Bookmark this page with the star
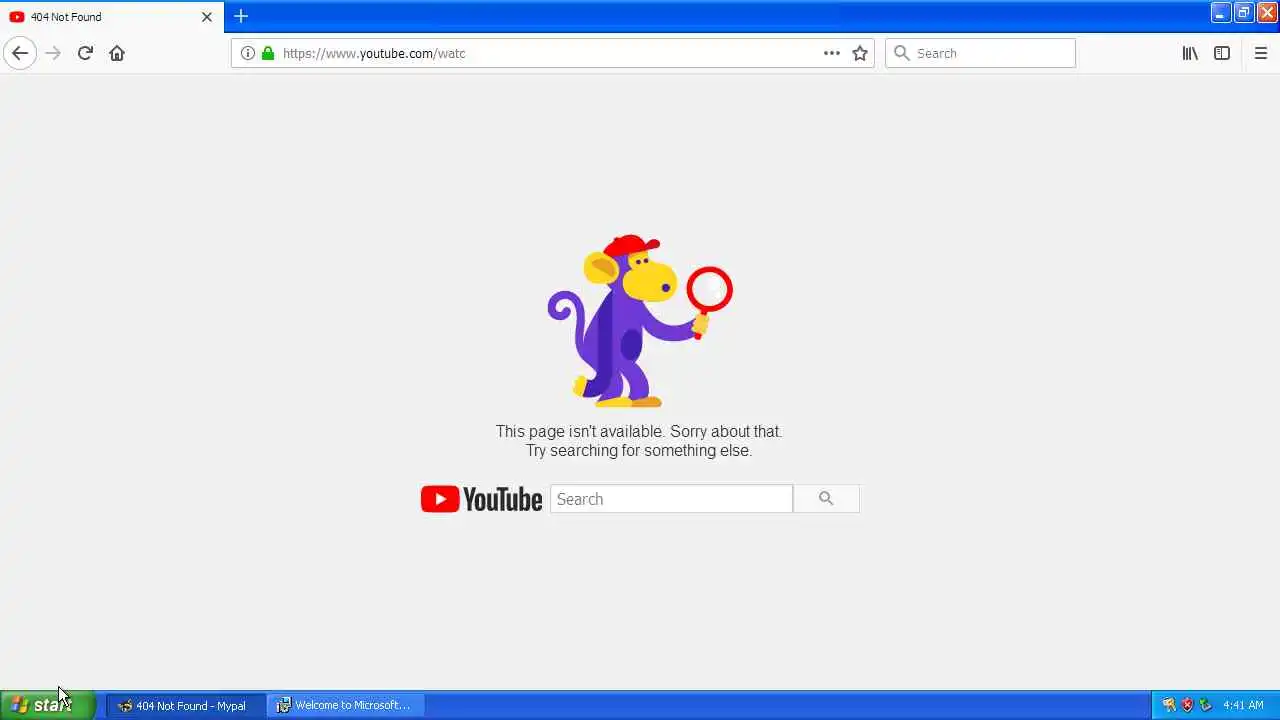This screenshot has height=720, width=1280. click(x=860, y=53)
